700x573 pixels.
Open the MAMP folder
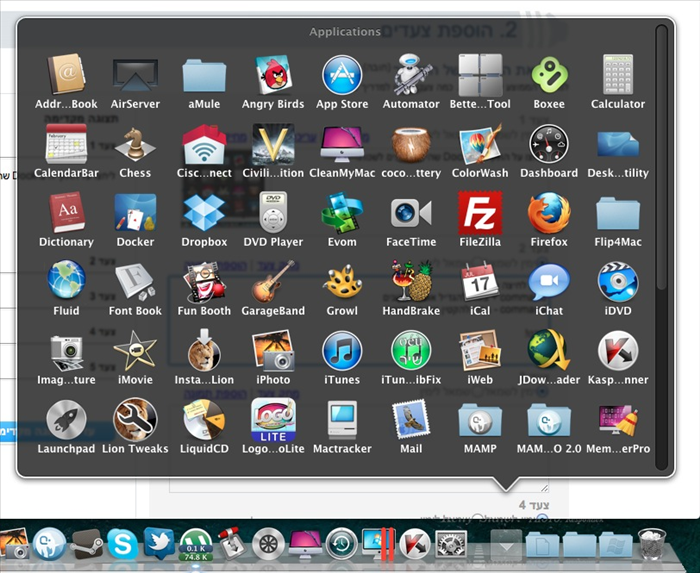(x=480, y=420)
